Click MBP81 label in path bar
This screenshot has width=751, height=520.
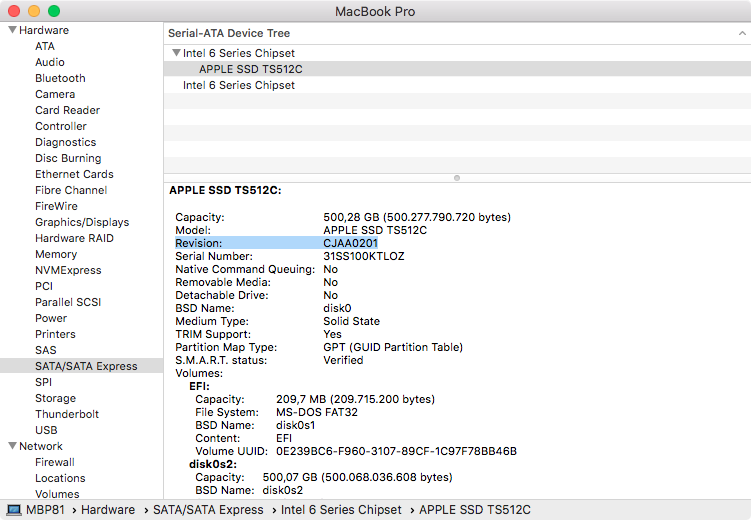click(x=45, y=510)
